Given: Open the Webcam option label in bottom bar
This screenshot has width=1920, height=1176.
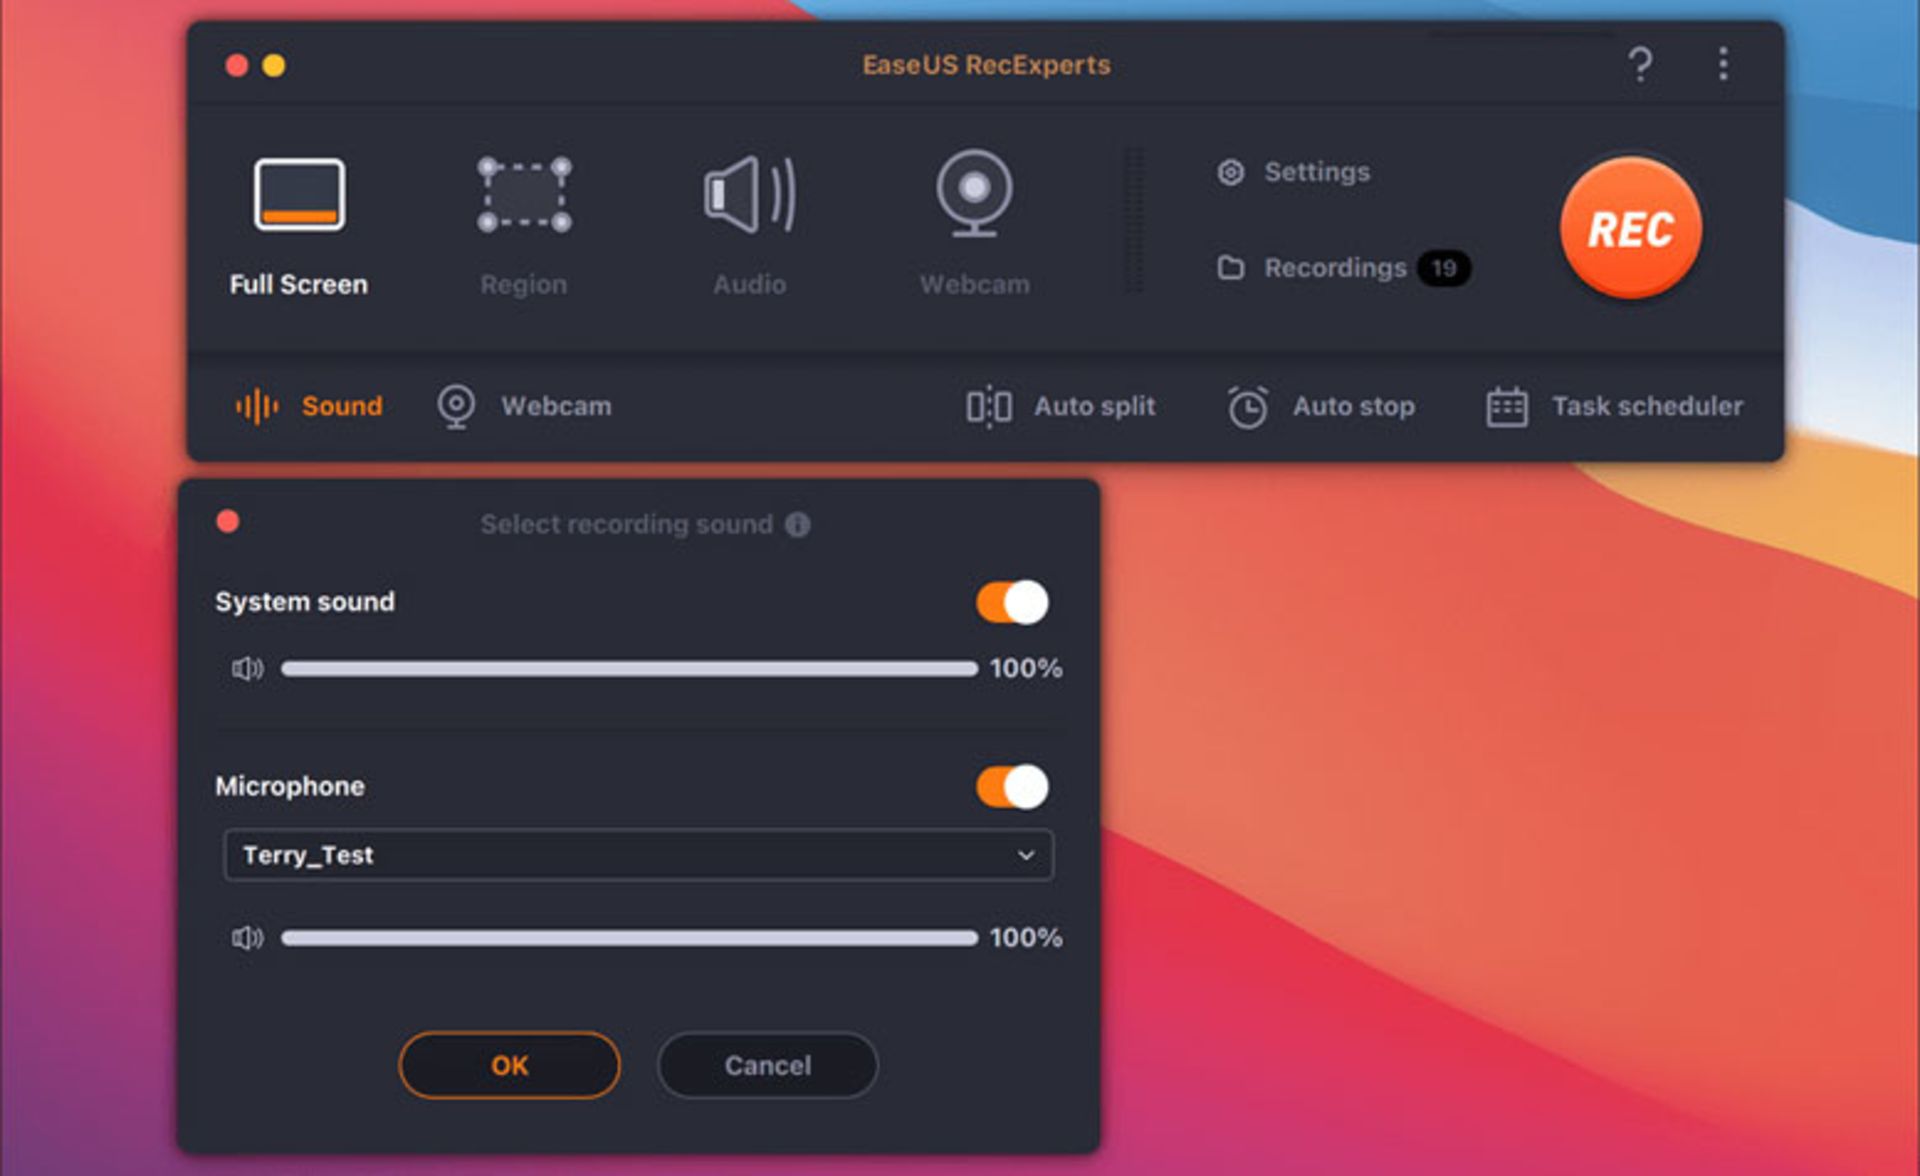Looking at the screenshot, I should pyautogui.click(x=556, y=406).
